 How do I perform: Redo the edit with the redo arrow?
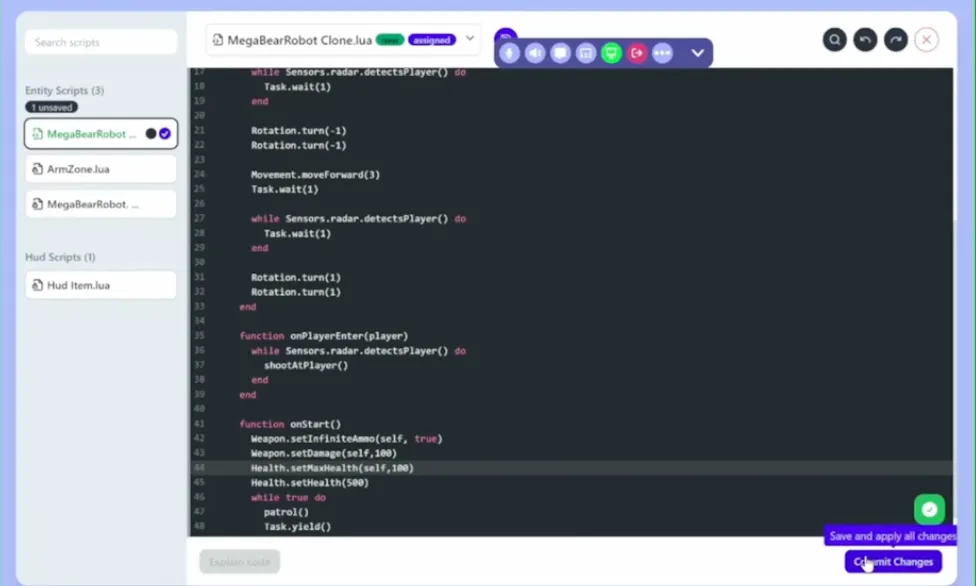(x=896, y=40)
